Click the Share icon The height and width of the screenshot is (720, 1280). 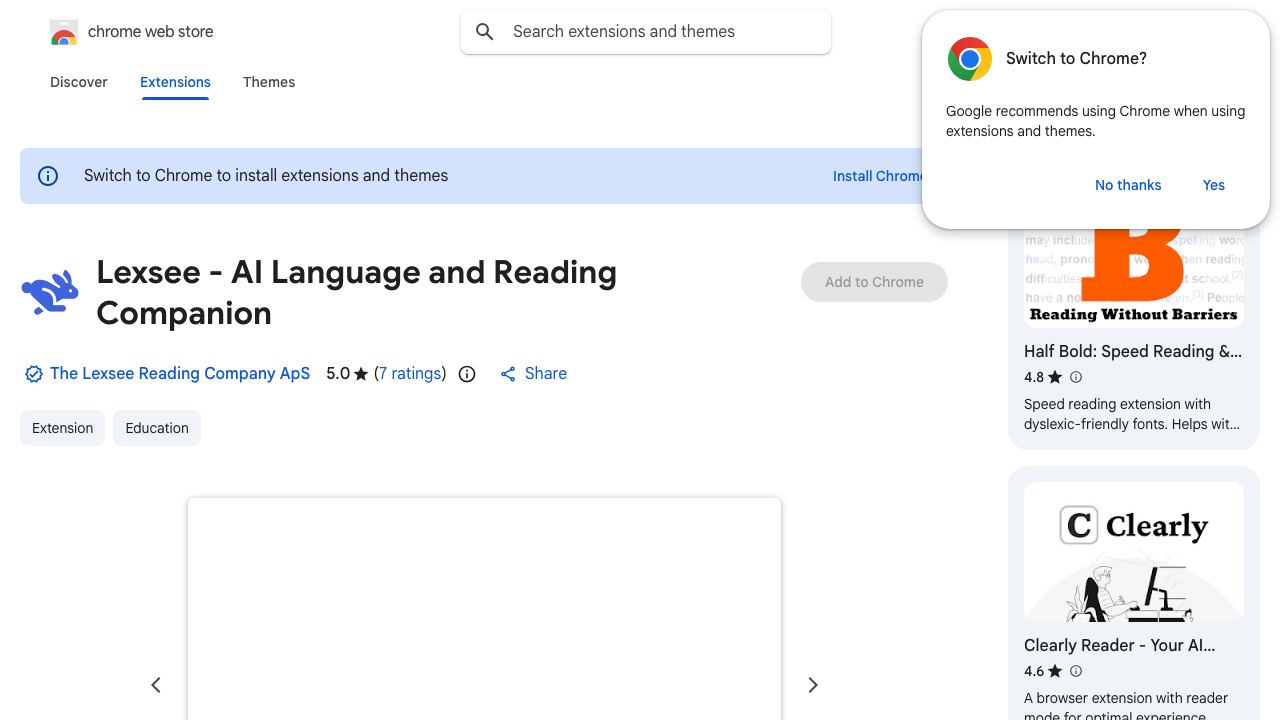coord(508,374)
